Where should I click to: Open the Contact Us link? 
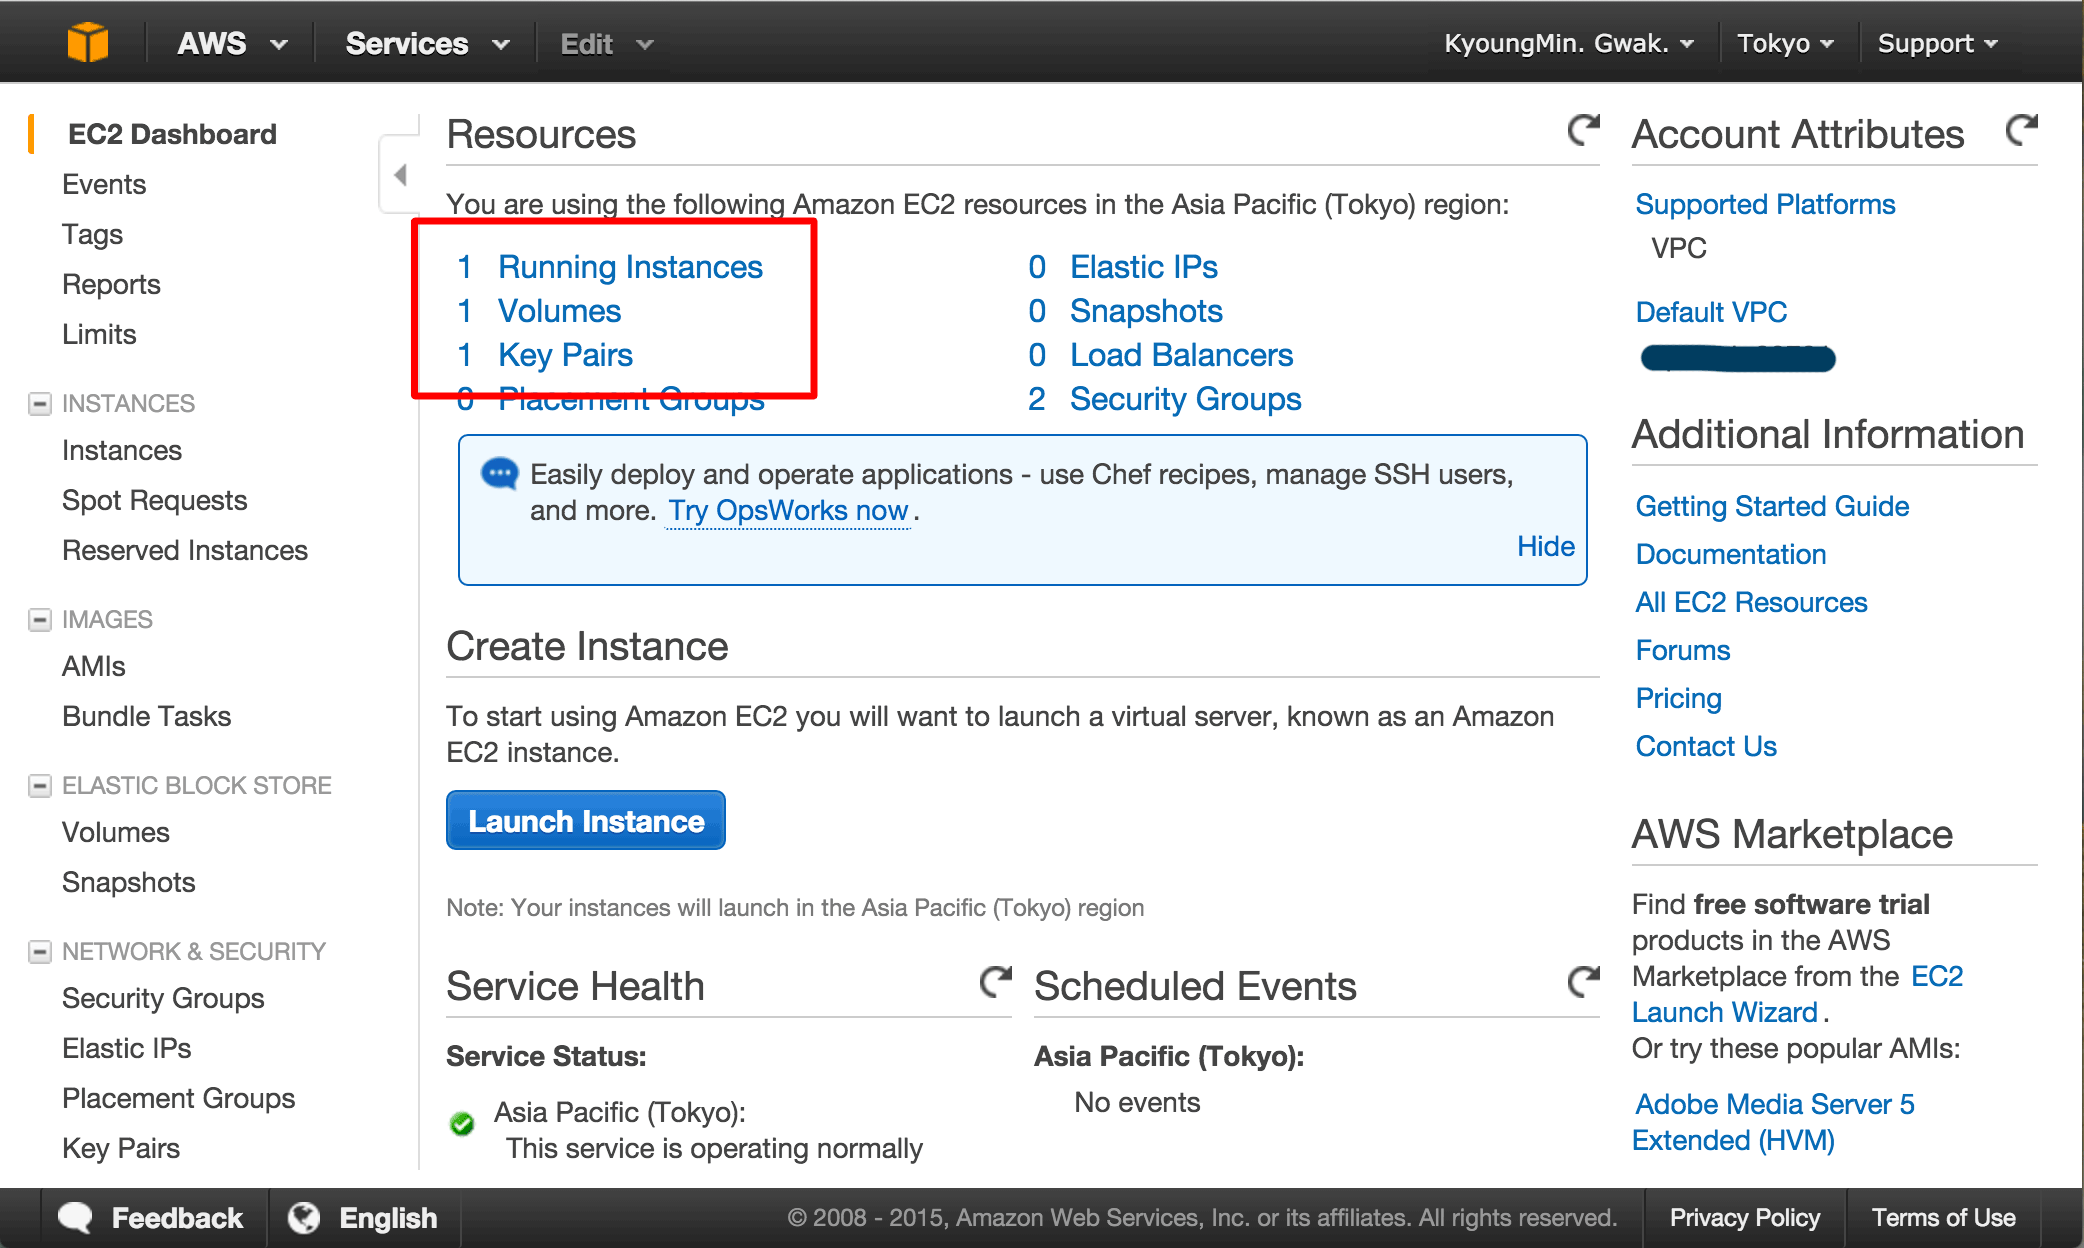coord(1706,746)
